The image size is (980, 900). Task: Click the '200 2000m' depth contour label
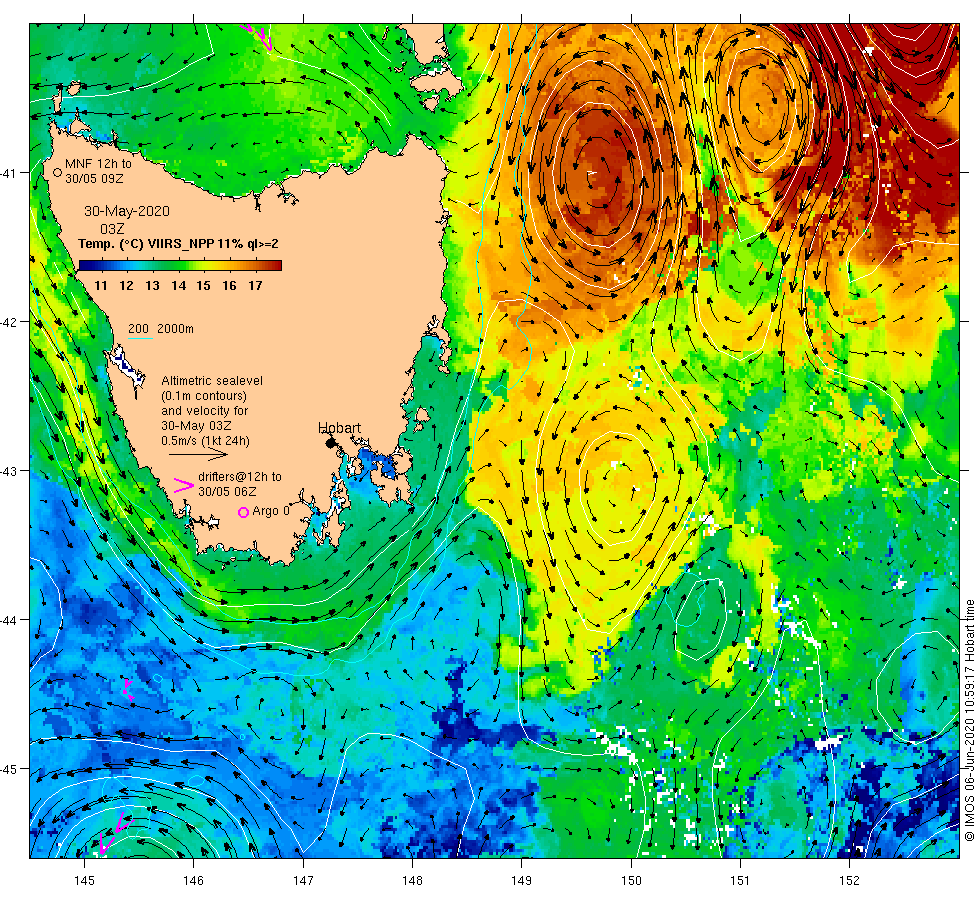(x=161, y=329)
